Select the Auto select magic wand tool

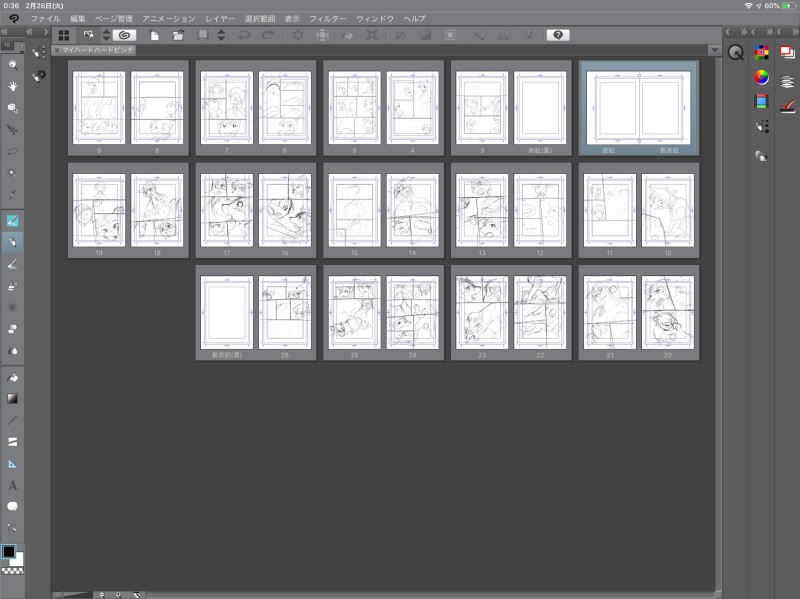tap(12, 173)
